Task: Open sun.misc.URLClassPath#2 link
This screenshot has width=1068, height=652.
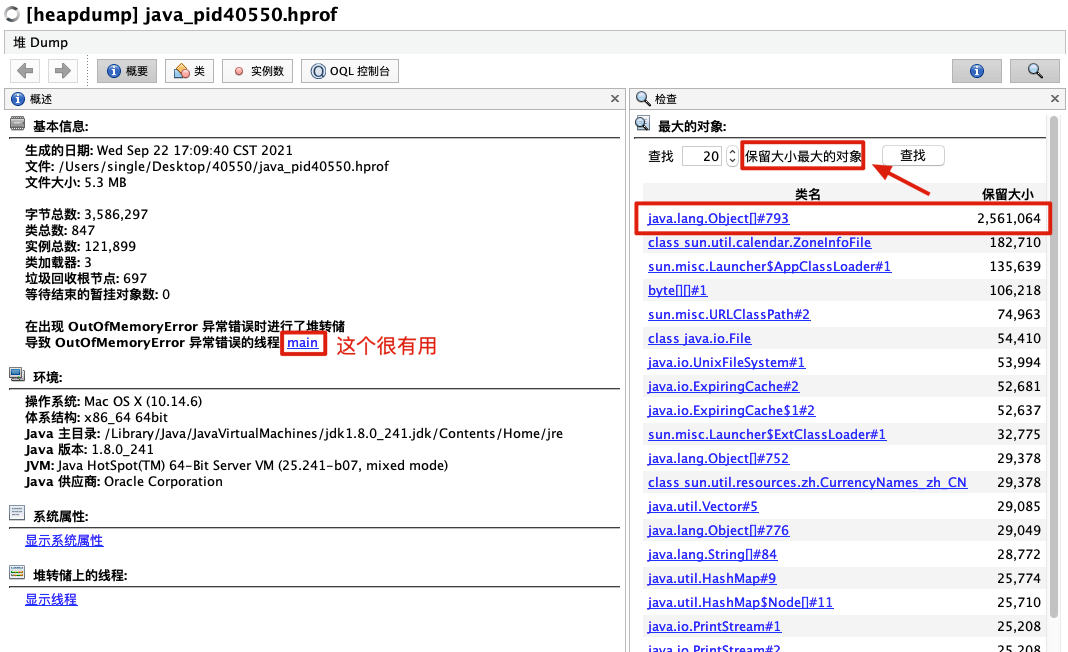Action: pyautogui.click(x=729, y=315)
